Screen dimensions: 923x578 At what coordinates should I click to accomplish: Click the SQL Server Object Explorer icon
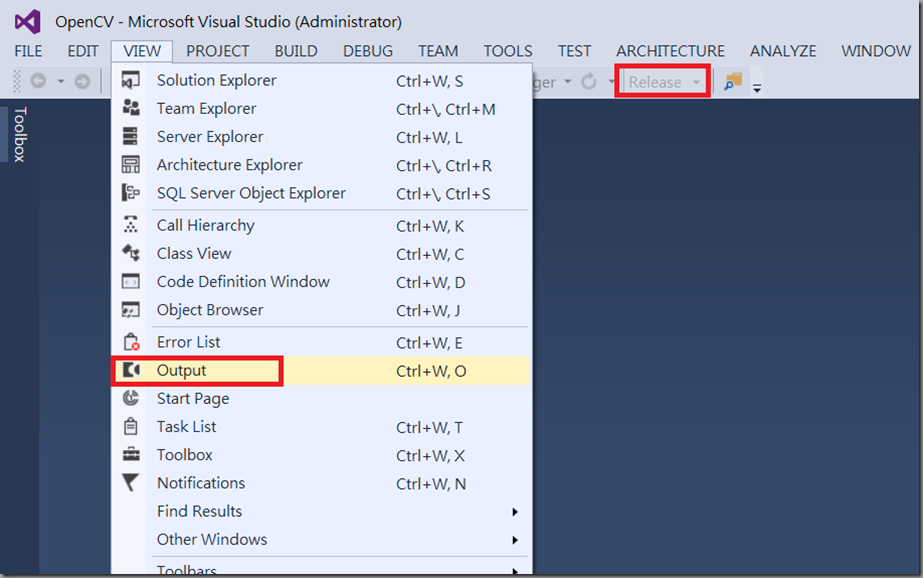pyautogui.click(x=130, y=192)
